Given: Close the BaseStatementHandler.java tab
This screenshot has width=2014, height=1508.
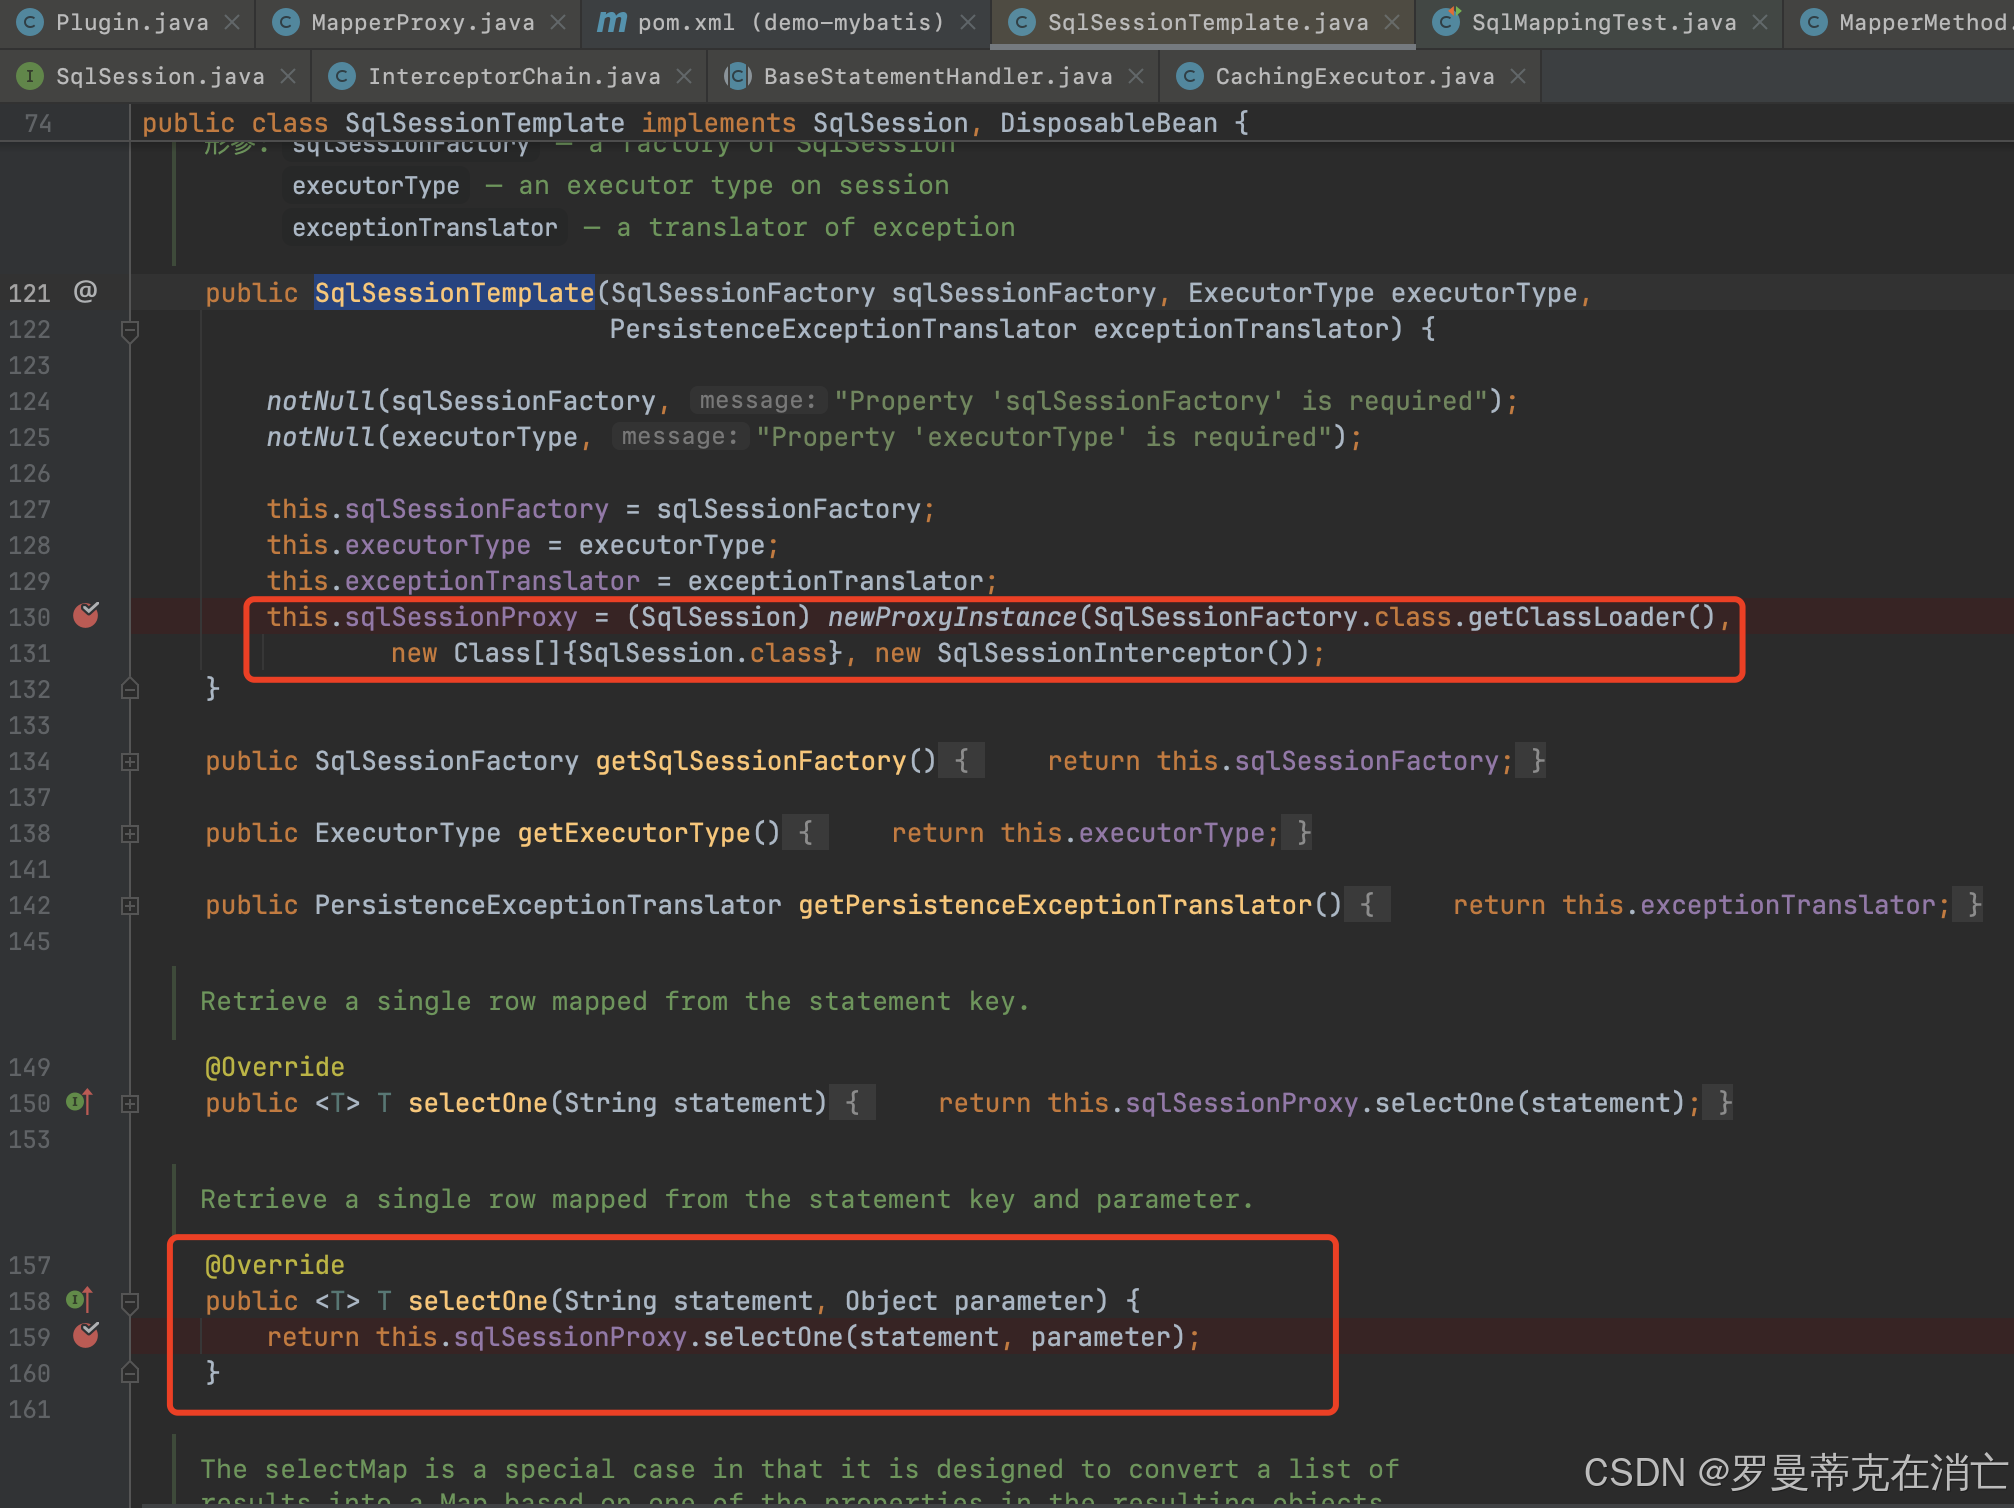Looking at the screenshot, I should pyautogui.click(x=1136, y=76).
